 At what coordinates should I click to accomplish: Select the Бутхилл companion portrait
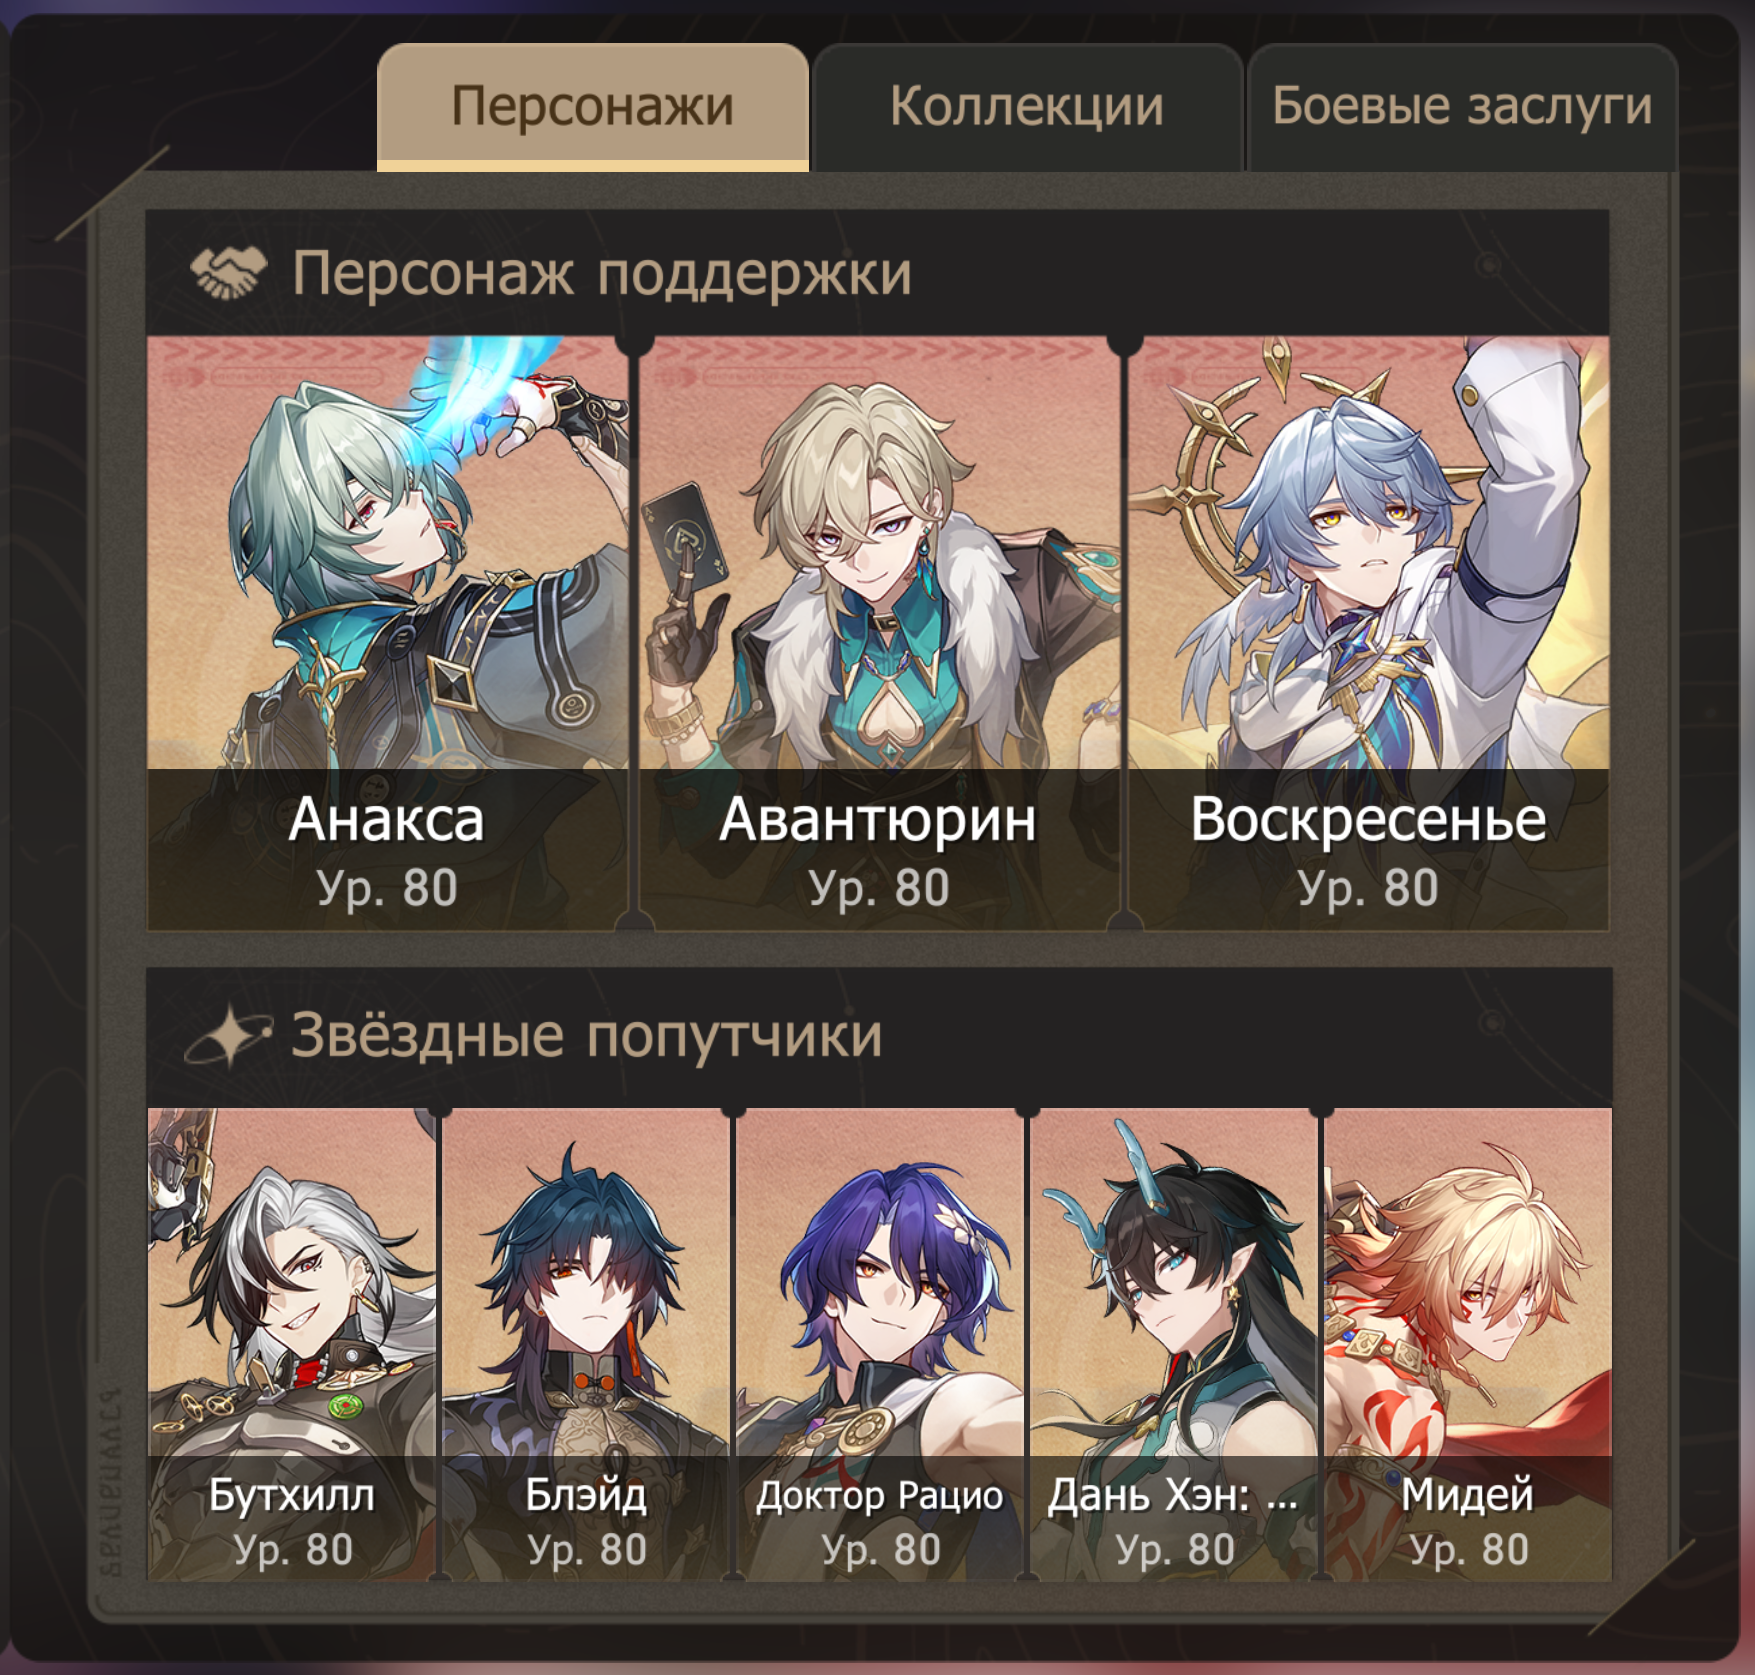(x=292, y=1343)
